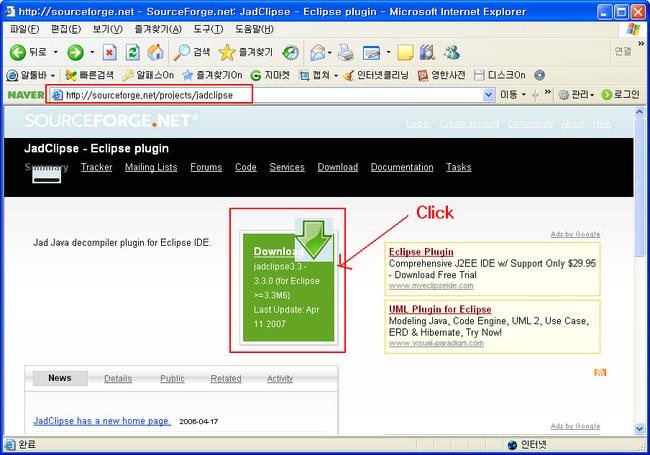Open the address bar URL dropdown
The height and width of the screenshot is (455, 650).
pos(488,95)
